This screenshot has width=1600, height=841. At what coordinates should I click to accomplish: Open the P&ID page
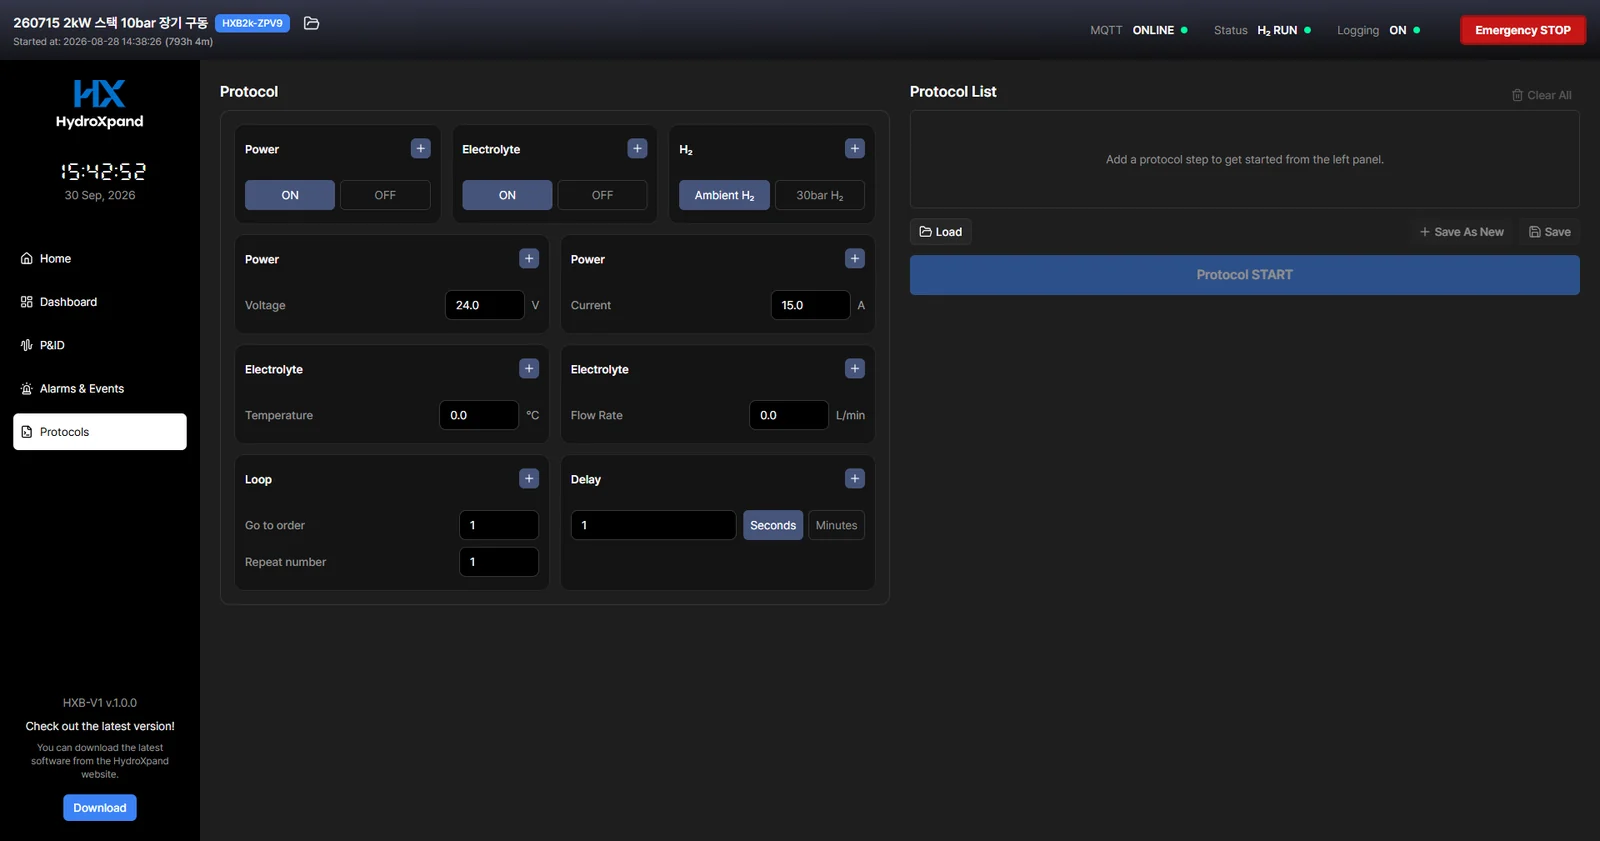[100, 345]
